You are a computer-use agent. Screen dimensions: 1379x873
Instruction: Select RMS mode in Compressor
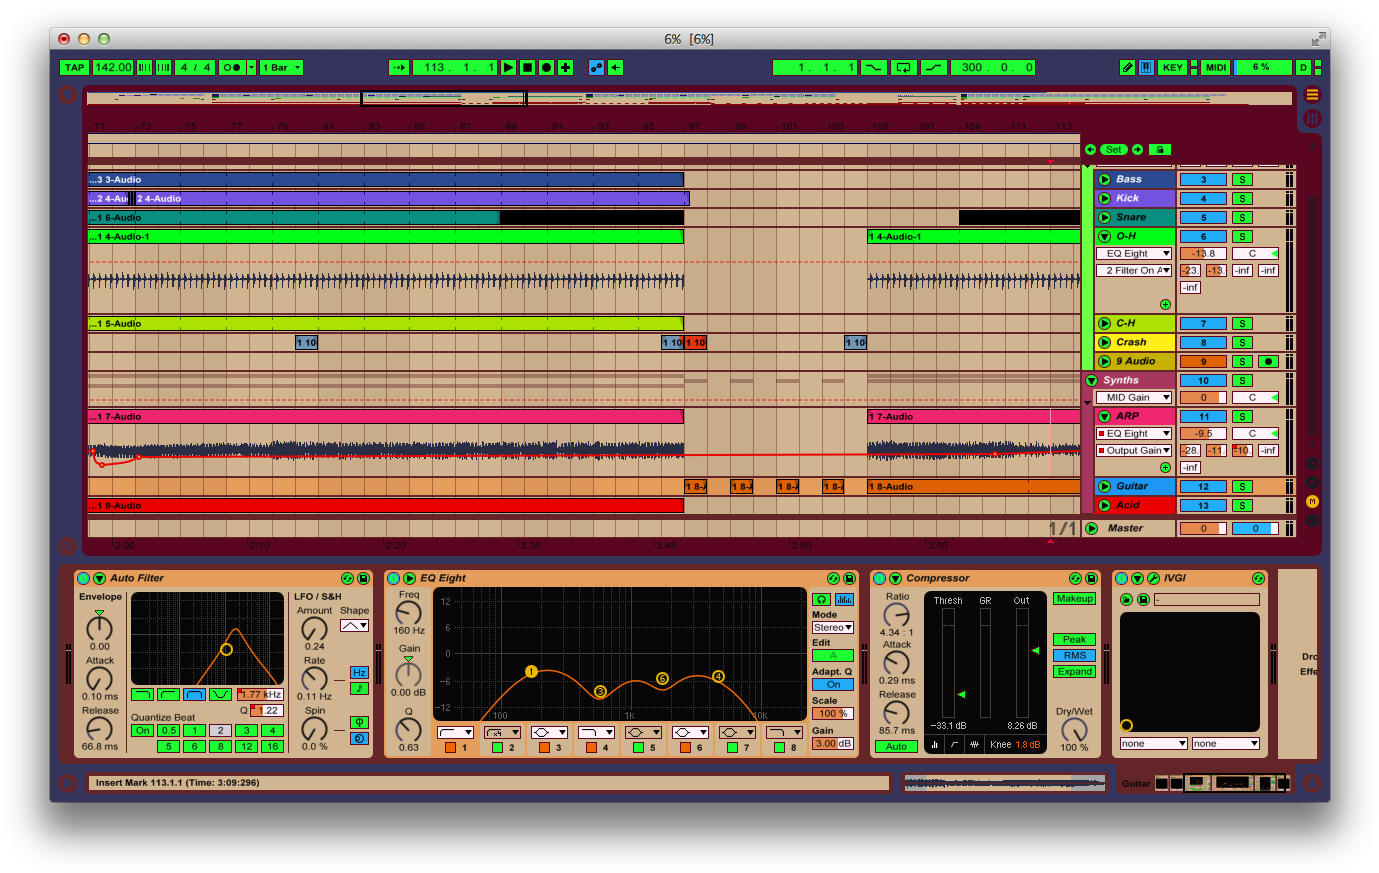pos(1074,656)
